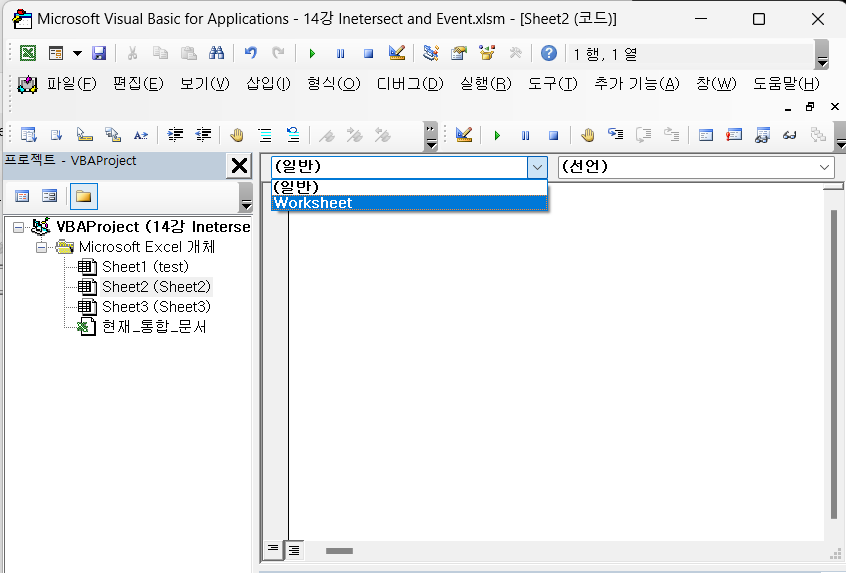Open the 실행(R) menu
Screen dimensions: 846x573
[x=486, y=84]
